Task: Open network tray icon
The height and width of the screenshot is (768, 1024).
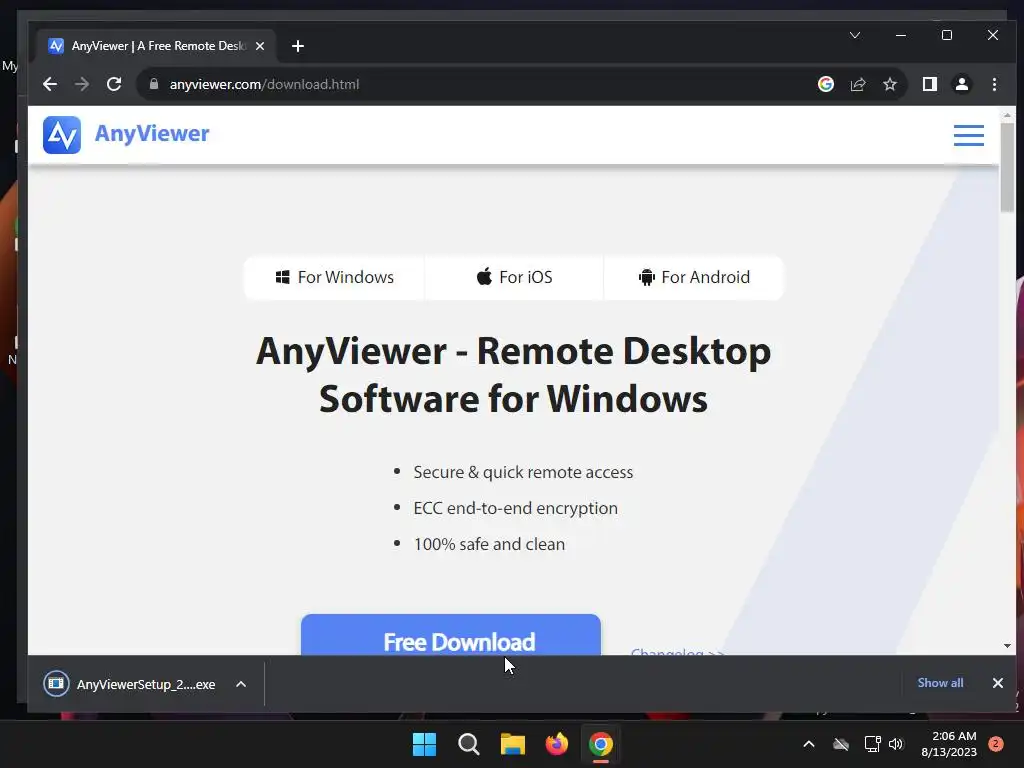Action: pos(872,744)
